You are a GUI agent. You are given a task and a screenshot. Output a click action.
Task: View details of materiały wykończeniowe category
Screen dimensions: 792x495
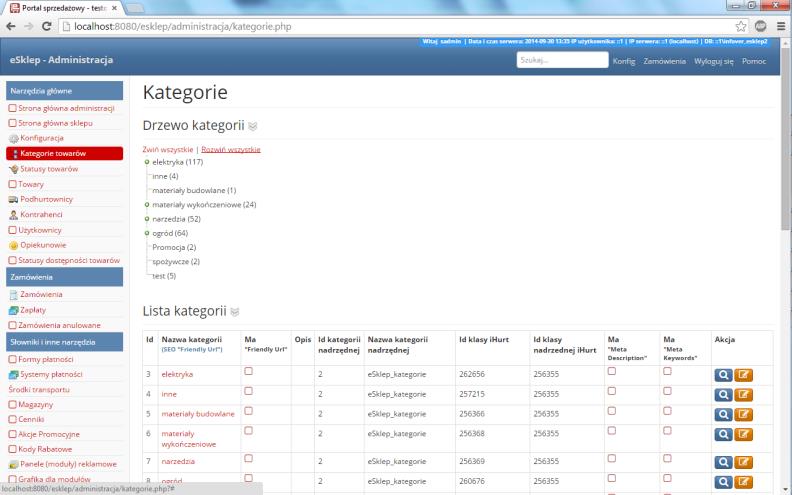(723, 434)
